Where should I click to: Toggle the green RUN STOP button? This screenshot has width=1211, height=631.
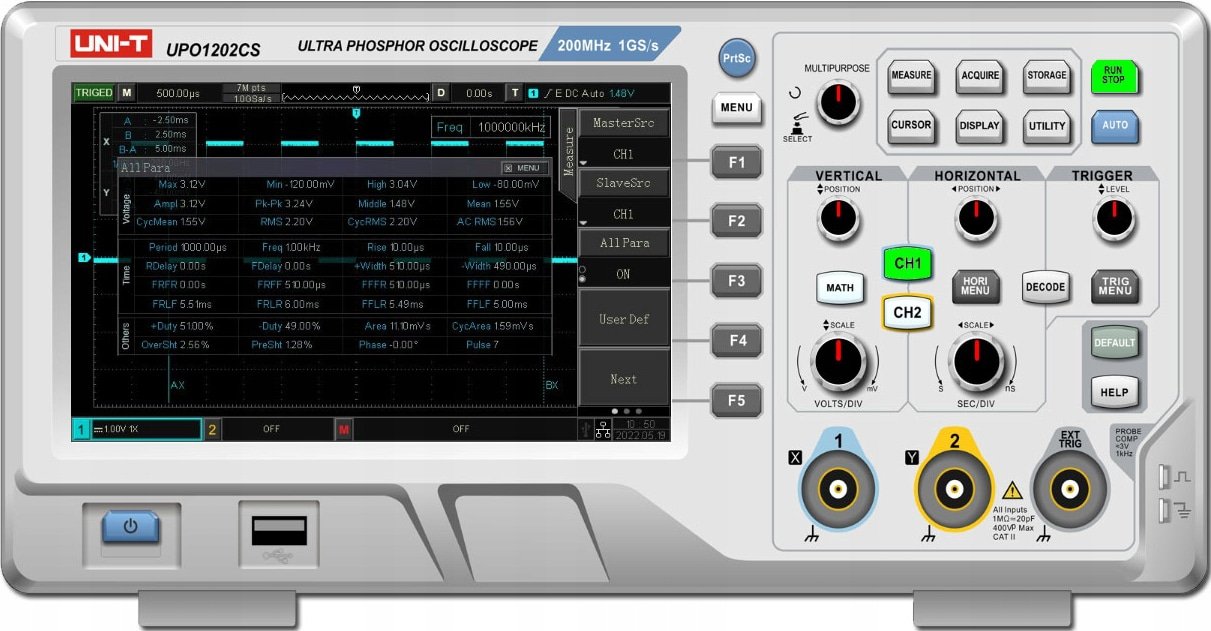click(1114, 76)
